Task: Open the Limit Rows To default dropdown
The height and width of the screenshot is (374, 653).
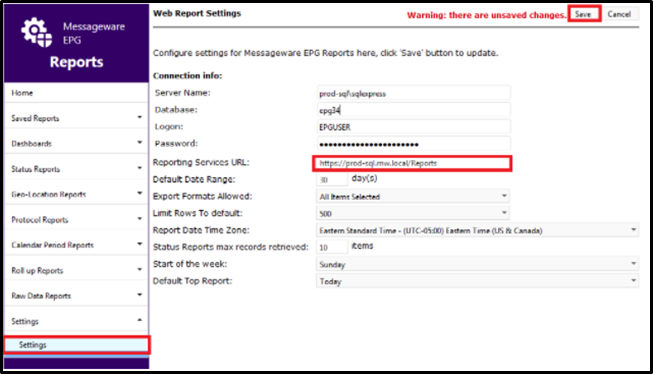Action: (x=413, y=213)
